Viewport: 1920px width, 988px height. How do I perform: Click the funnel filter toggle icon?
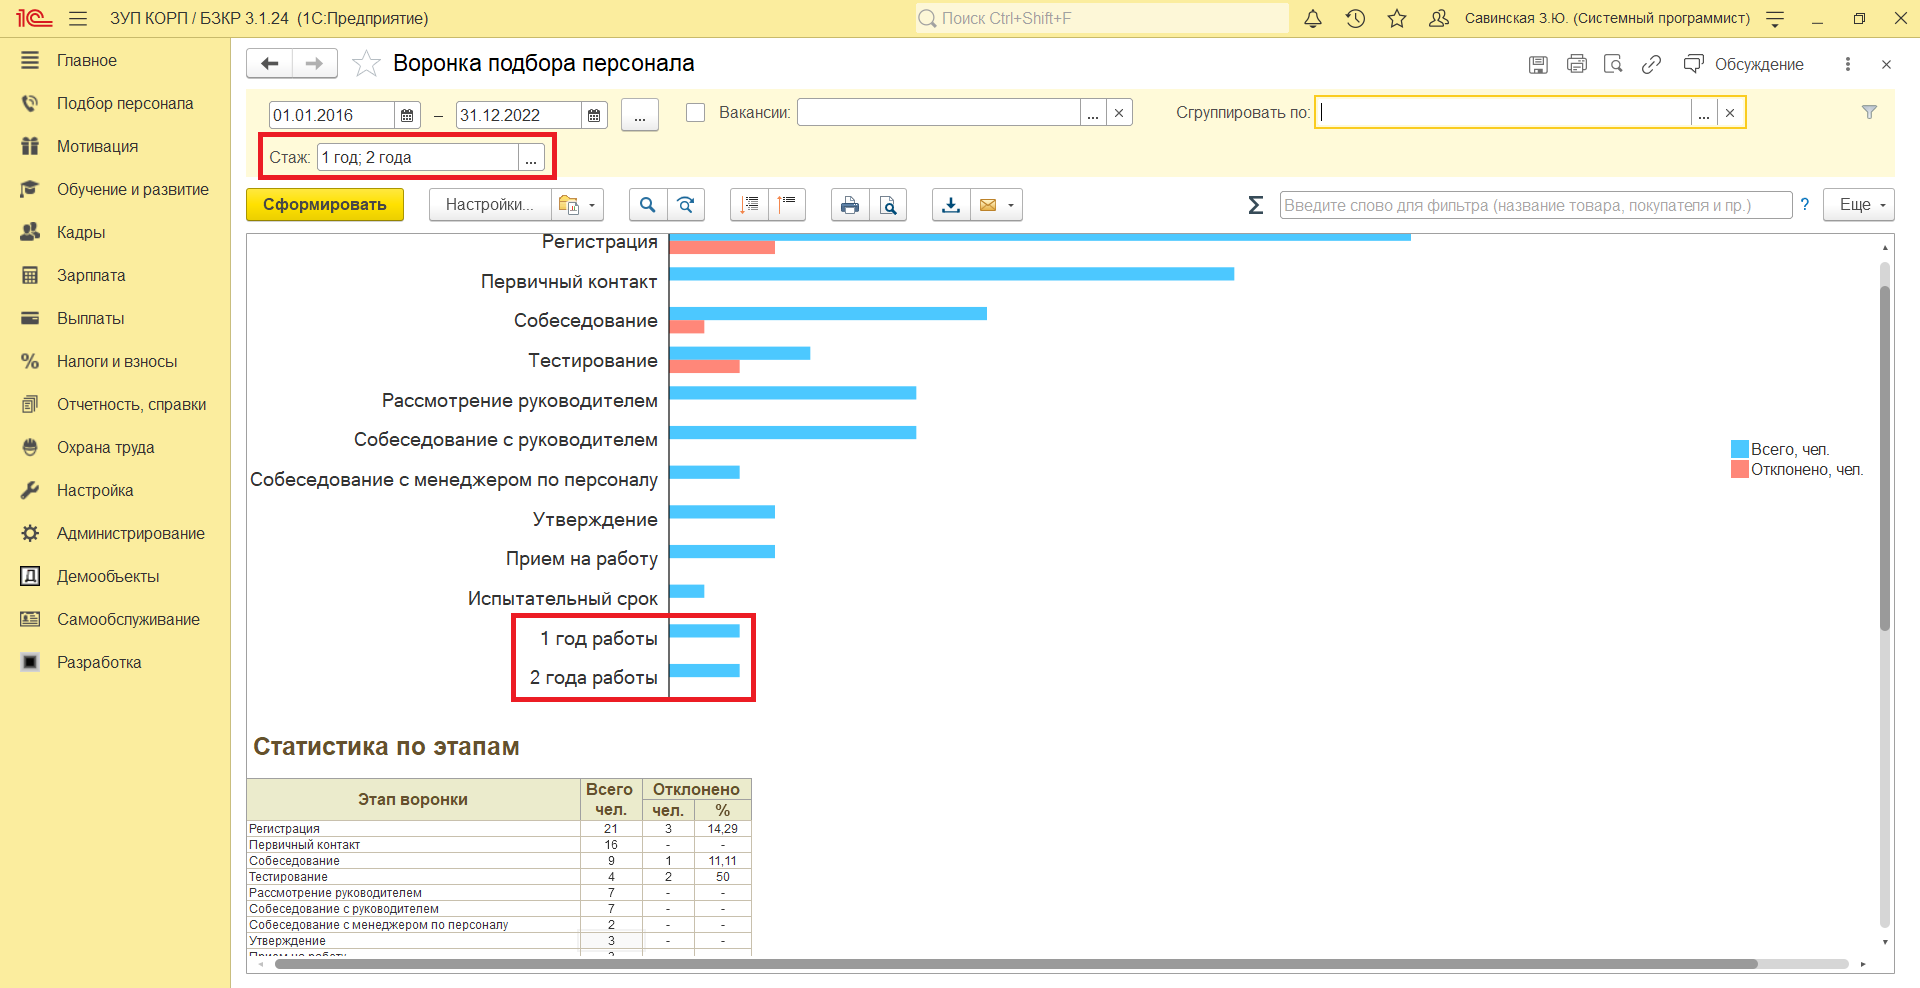click(1869, 112)
